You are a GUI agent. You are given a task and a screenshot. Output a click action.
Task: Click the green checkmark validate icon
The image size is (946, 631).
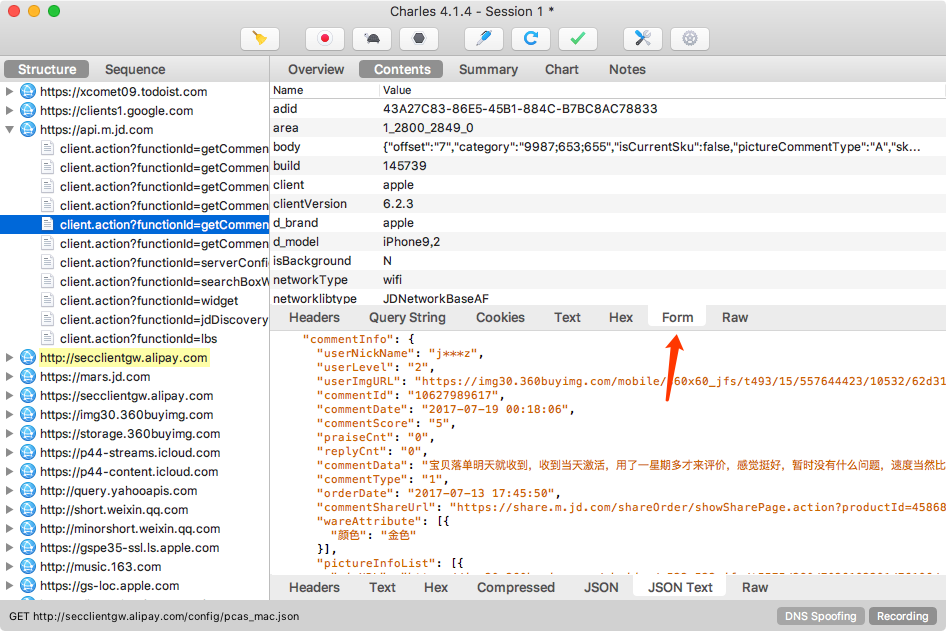[x=577, y=38]
